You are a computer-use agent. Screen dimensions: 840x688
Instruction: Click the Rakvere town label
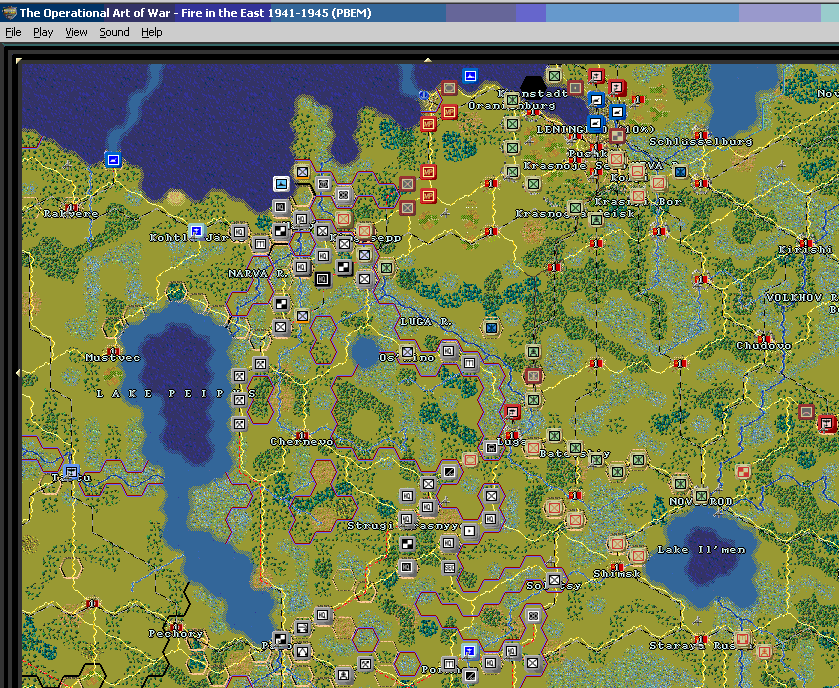click(x=71, y=214)
